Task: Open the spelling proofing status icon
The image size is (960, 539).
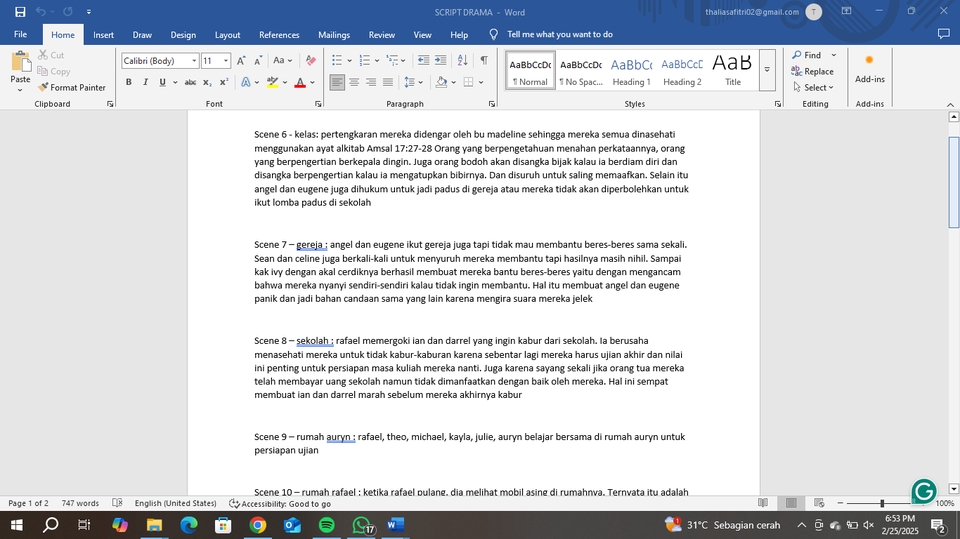Action: point(118,503)
